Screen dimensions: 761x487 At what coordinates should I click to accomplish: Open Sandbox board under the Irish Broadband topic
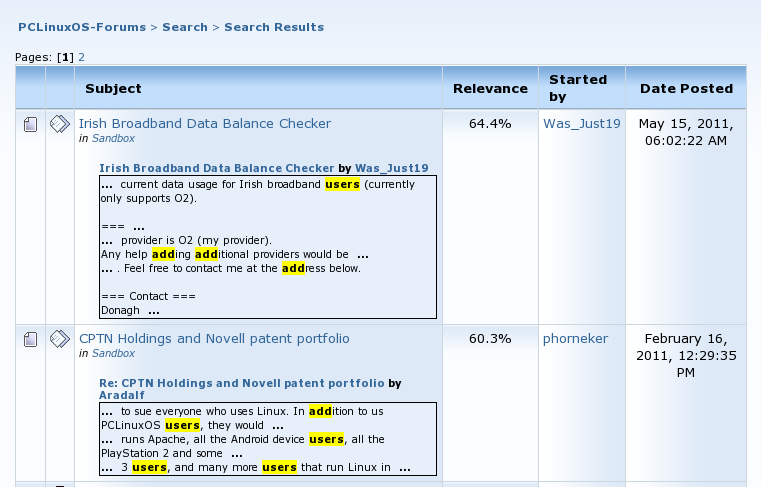pos(113,139)
